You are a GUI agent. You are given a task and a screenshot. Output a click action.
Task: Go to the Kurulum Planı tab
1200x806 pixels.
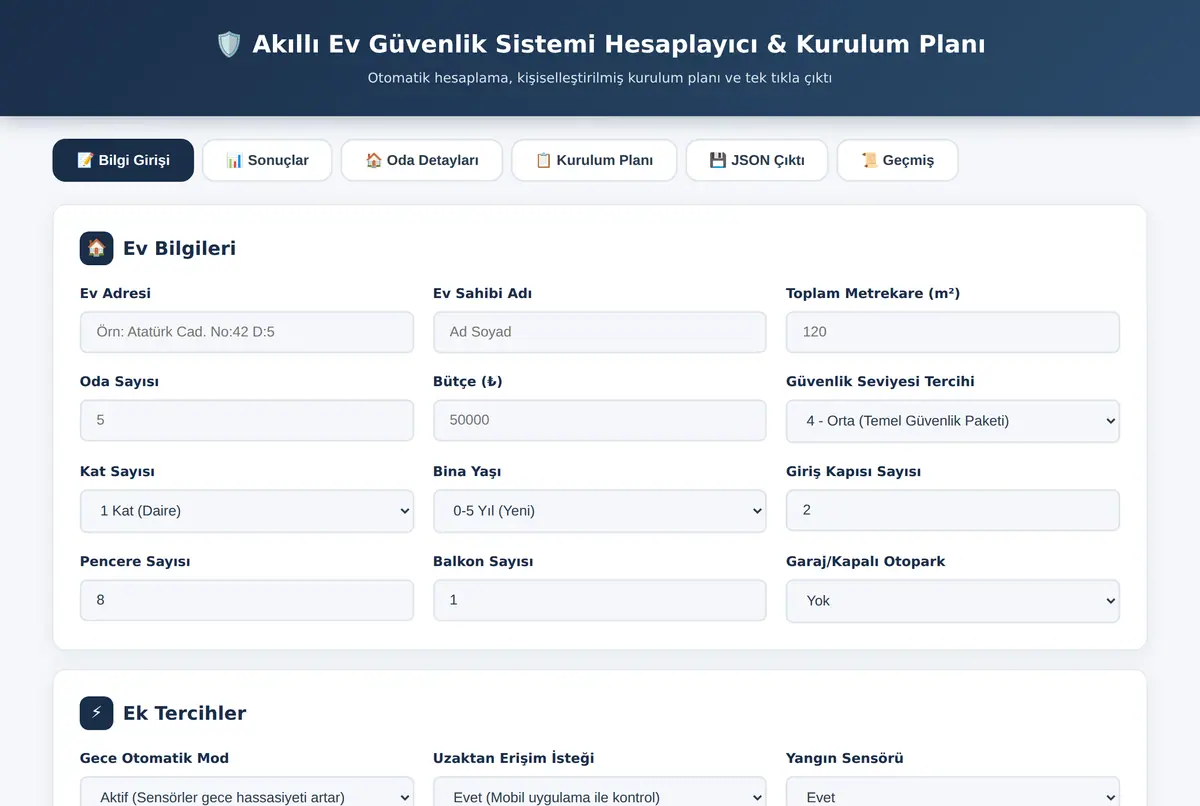pos(594,160)
